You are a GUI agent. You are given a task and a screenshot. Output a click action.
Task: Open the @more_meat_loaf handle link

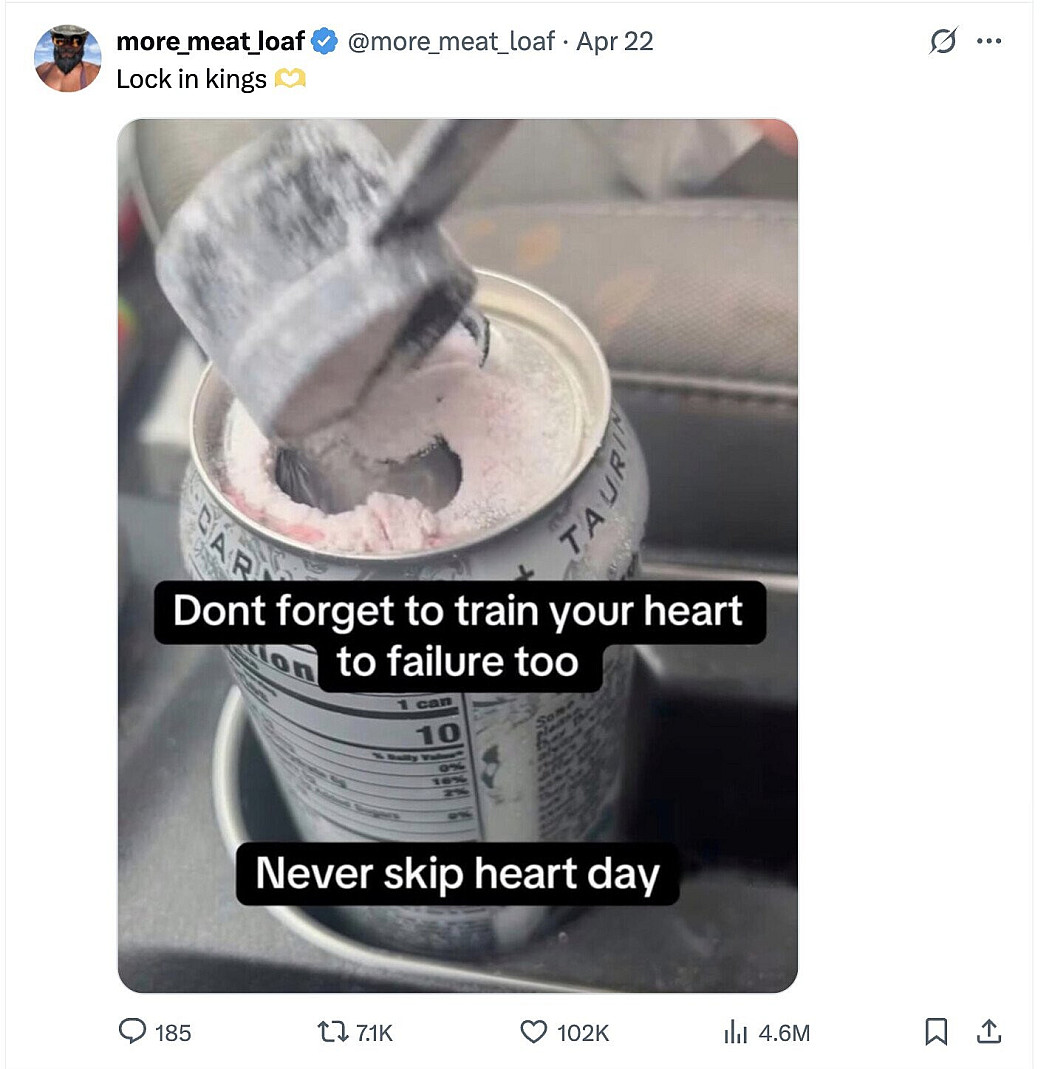click(x=450, y=42)
